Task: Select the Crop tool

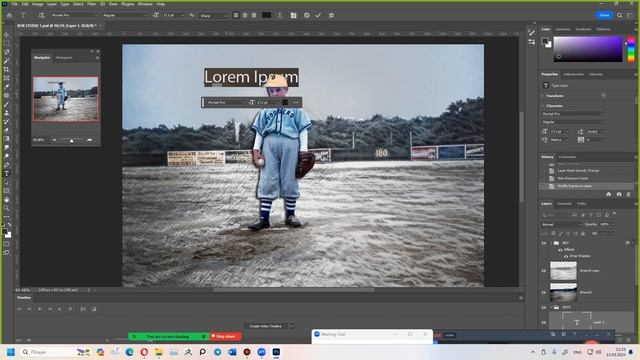Action: pyautogui.click(x=7, y=69)
